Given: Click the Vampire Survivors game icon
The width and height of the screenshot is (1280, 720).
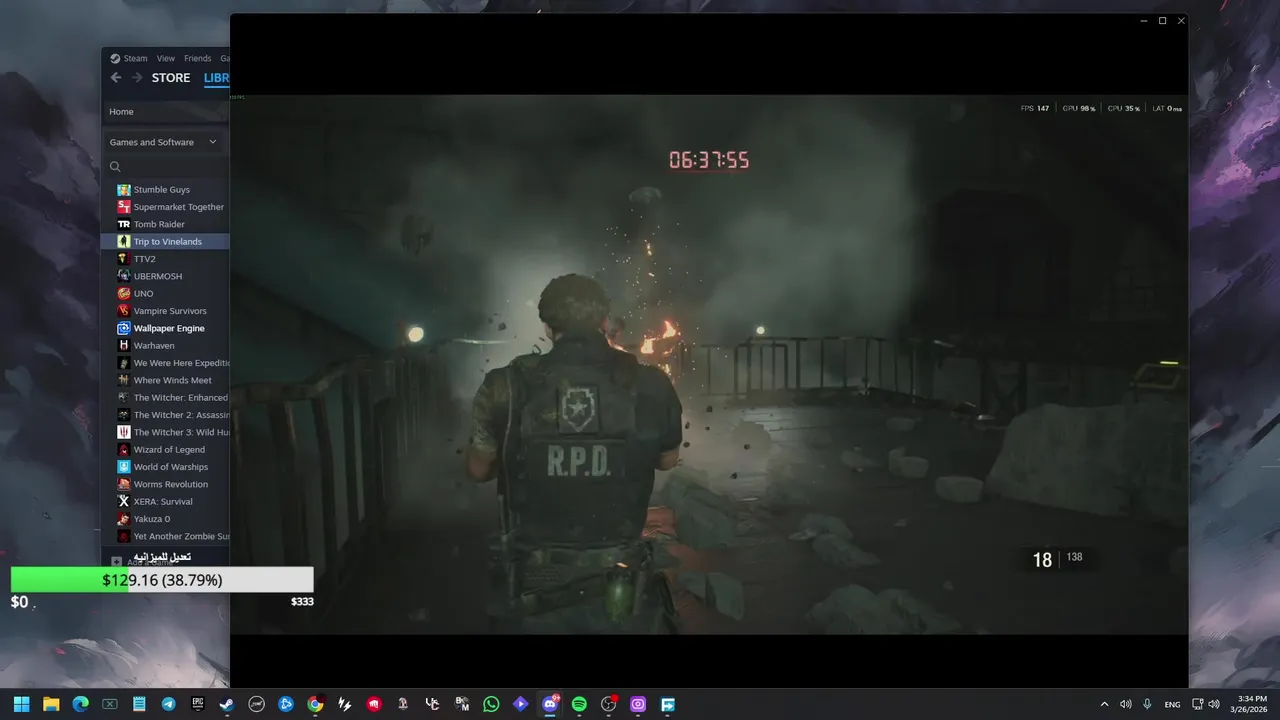Looking at the screenshot, I should (x=124, y=311).
